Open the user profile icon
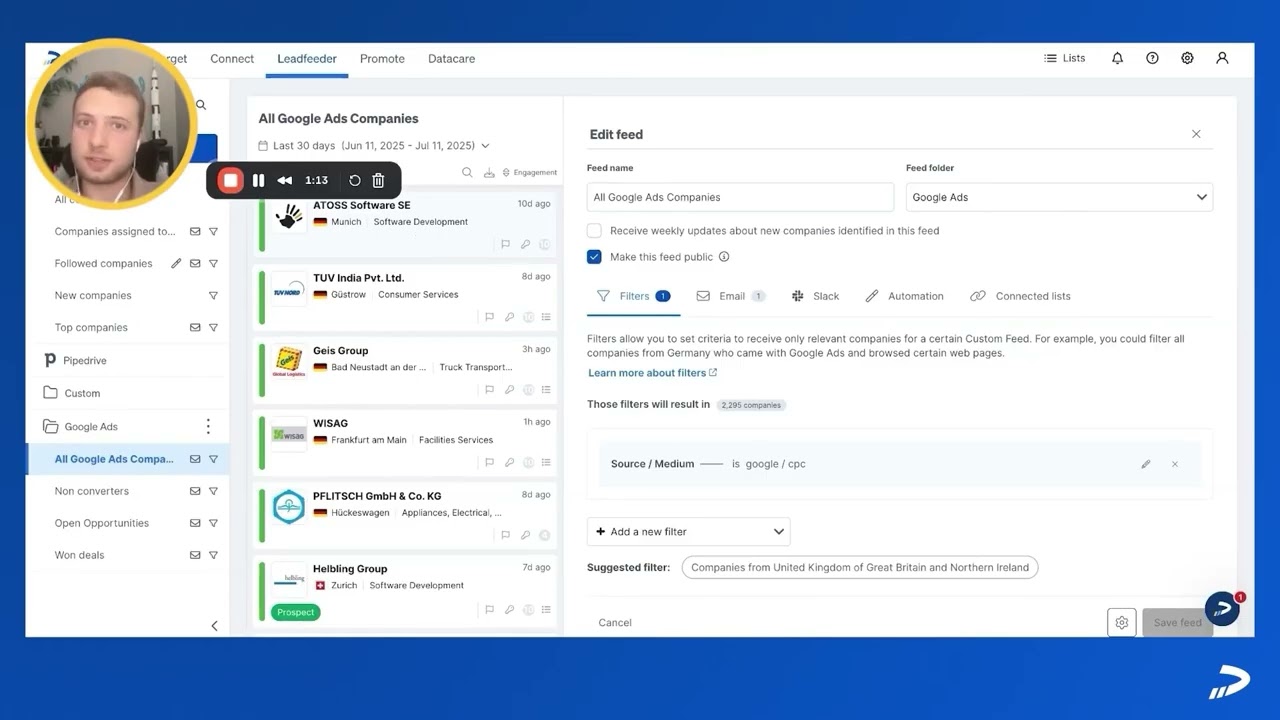Image resolution: width=1280 pixels, height=720 pixels. coord(1222,58)
